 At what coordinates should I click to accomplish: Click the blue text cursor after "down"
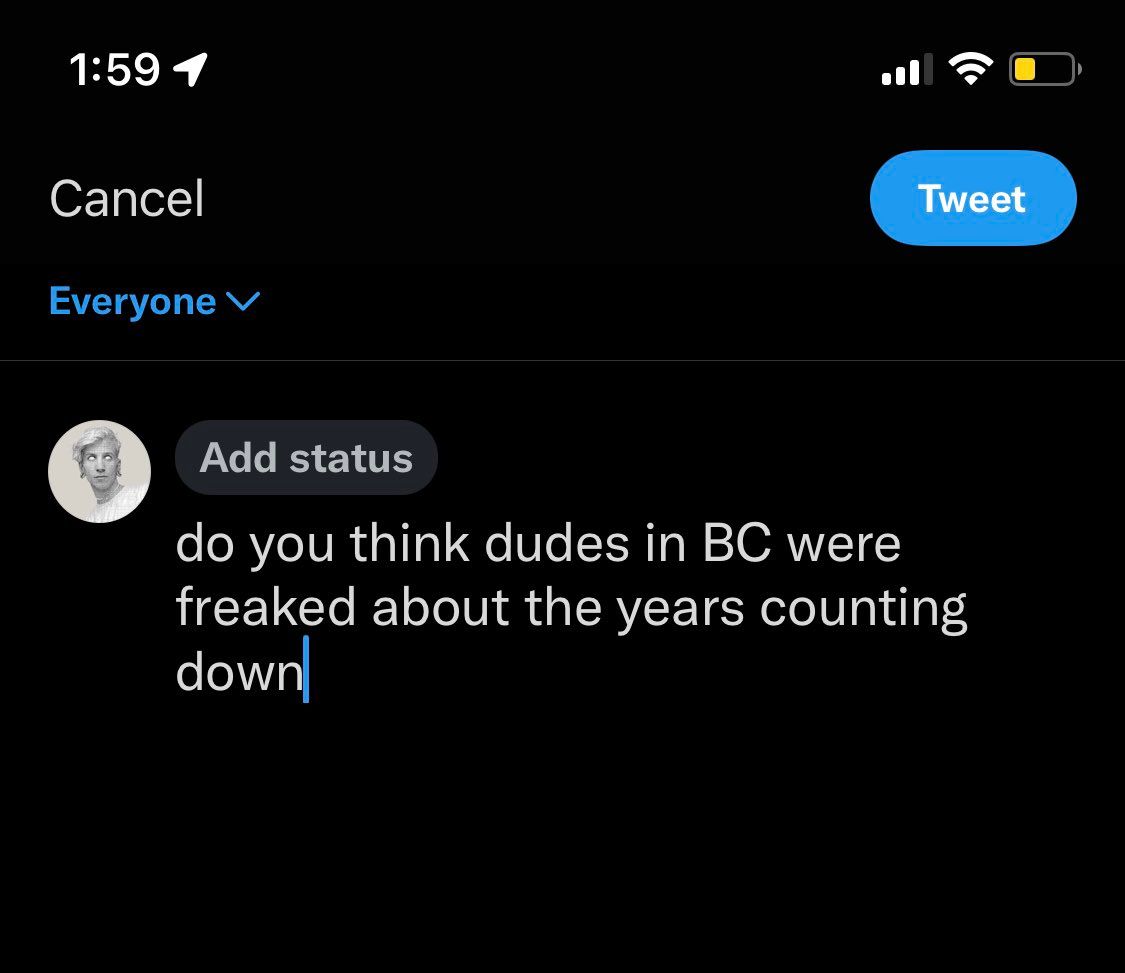(x=306, y=669)
